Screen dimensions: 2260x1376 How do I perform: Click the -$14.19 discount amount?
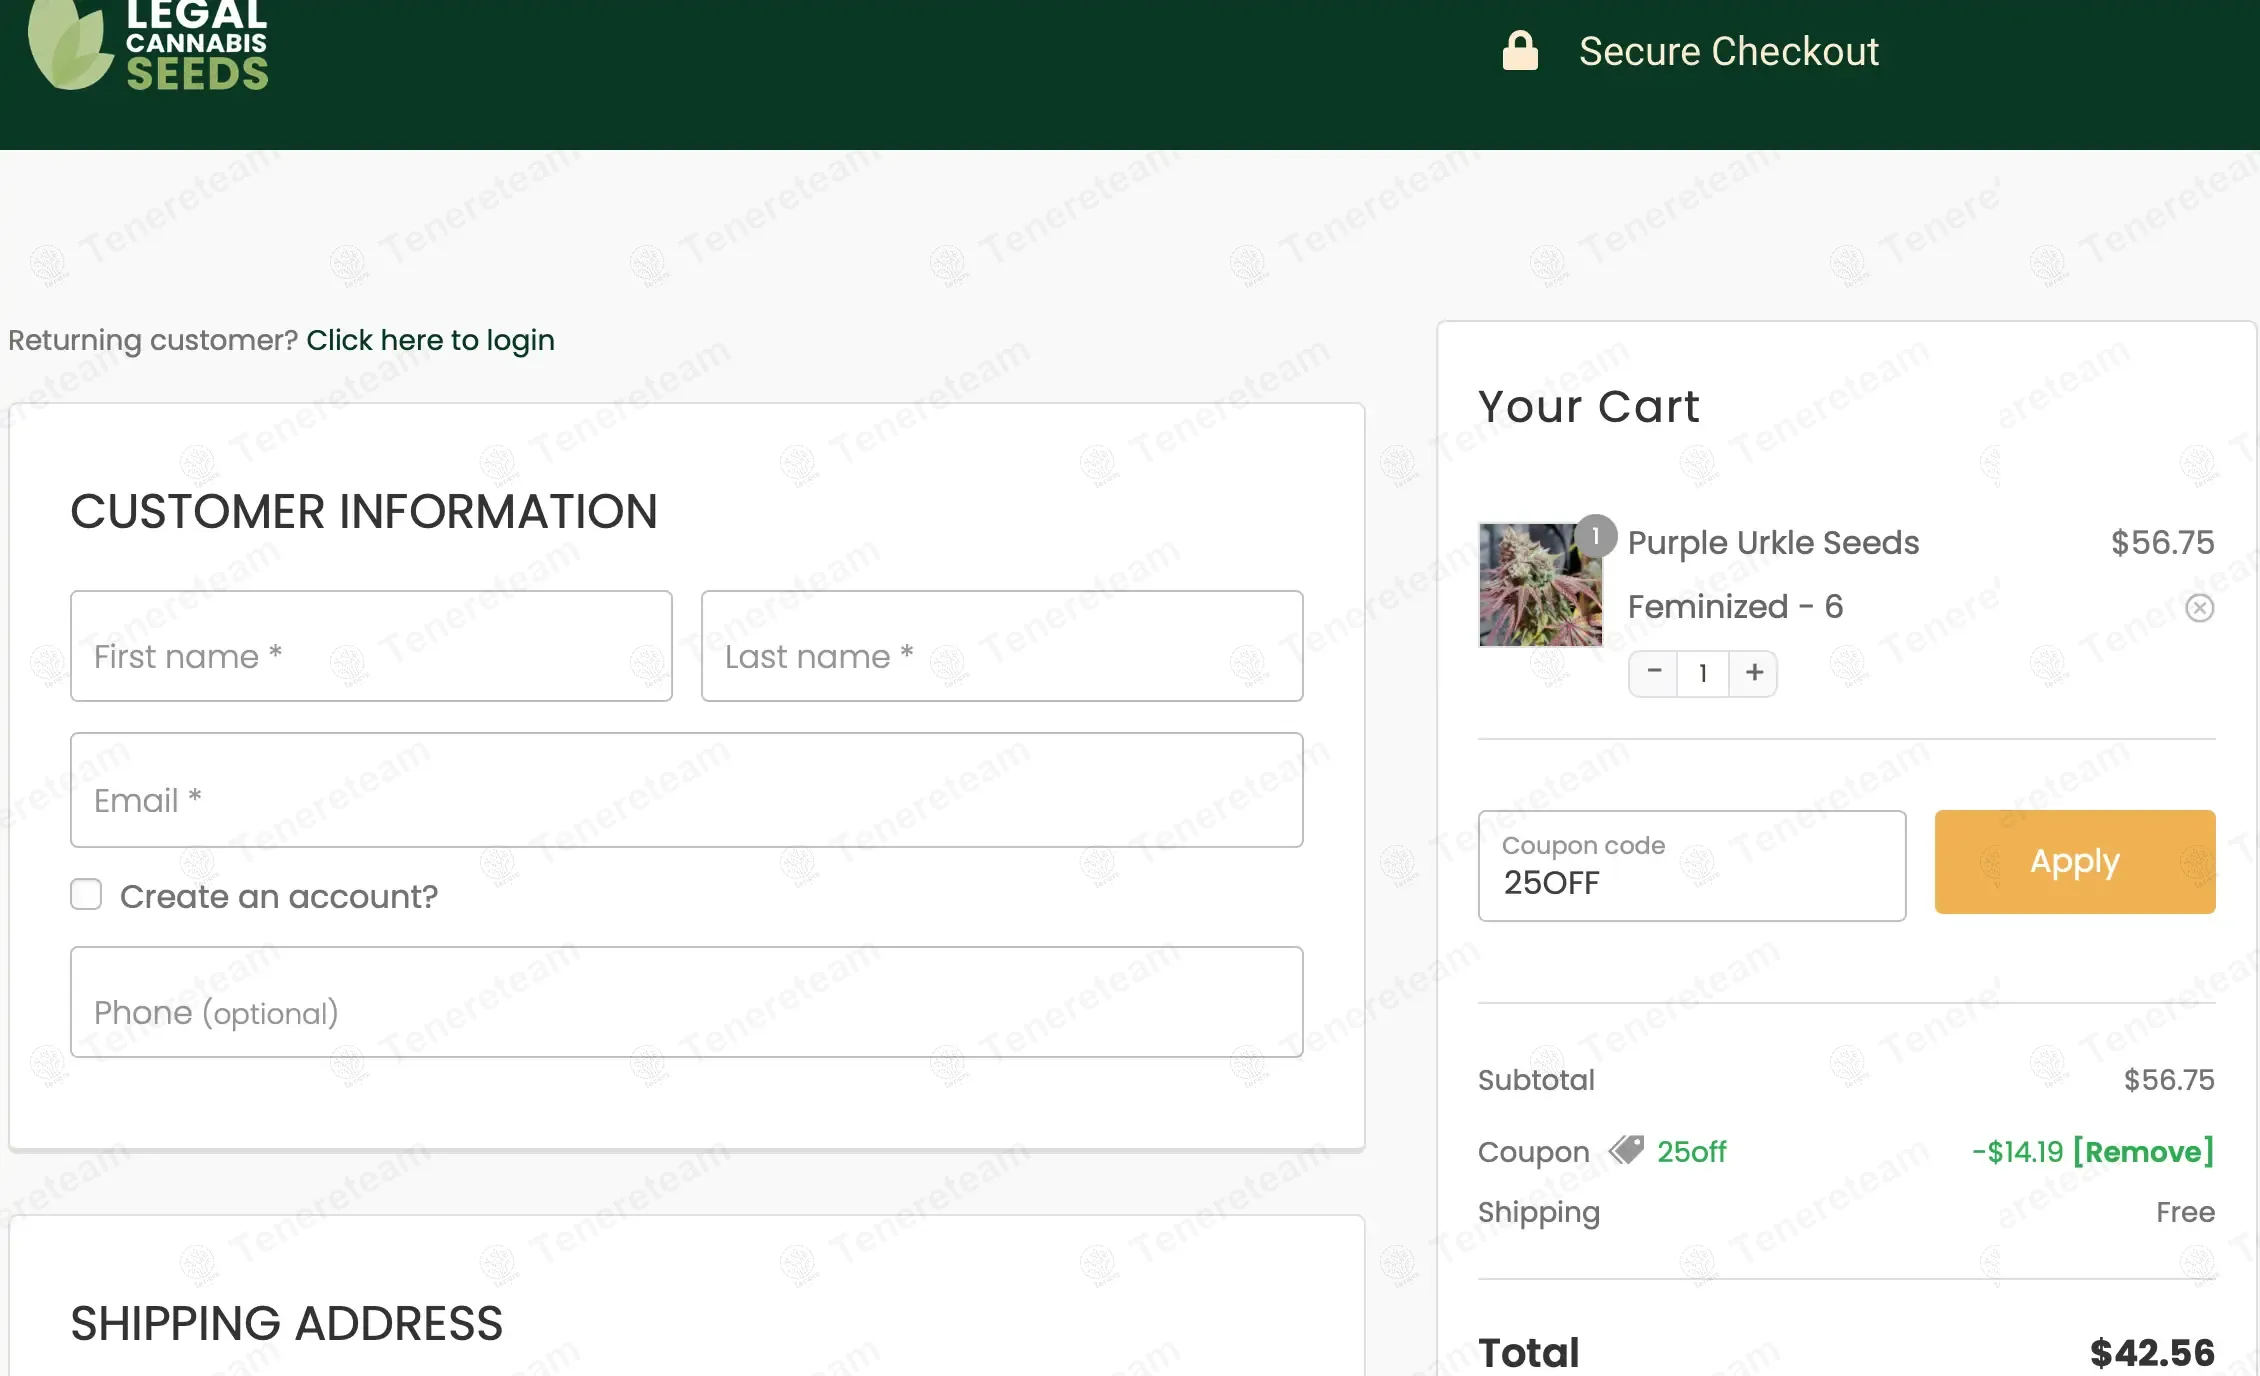[2017, 1151]
